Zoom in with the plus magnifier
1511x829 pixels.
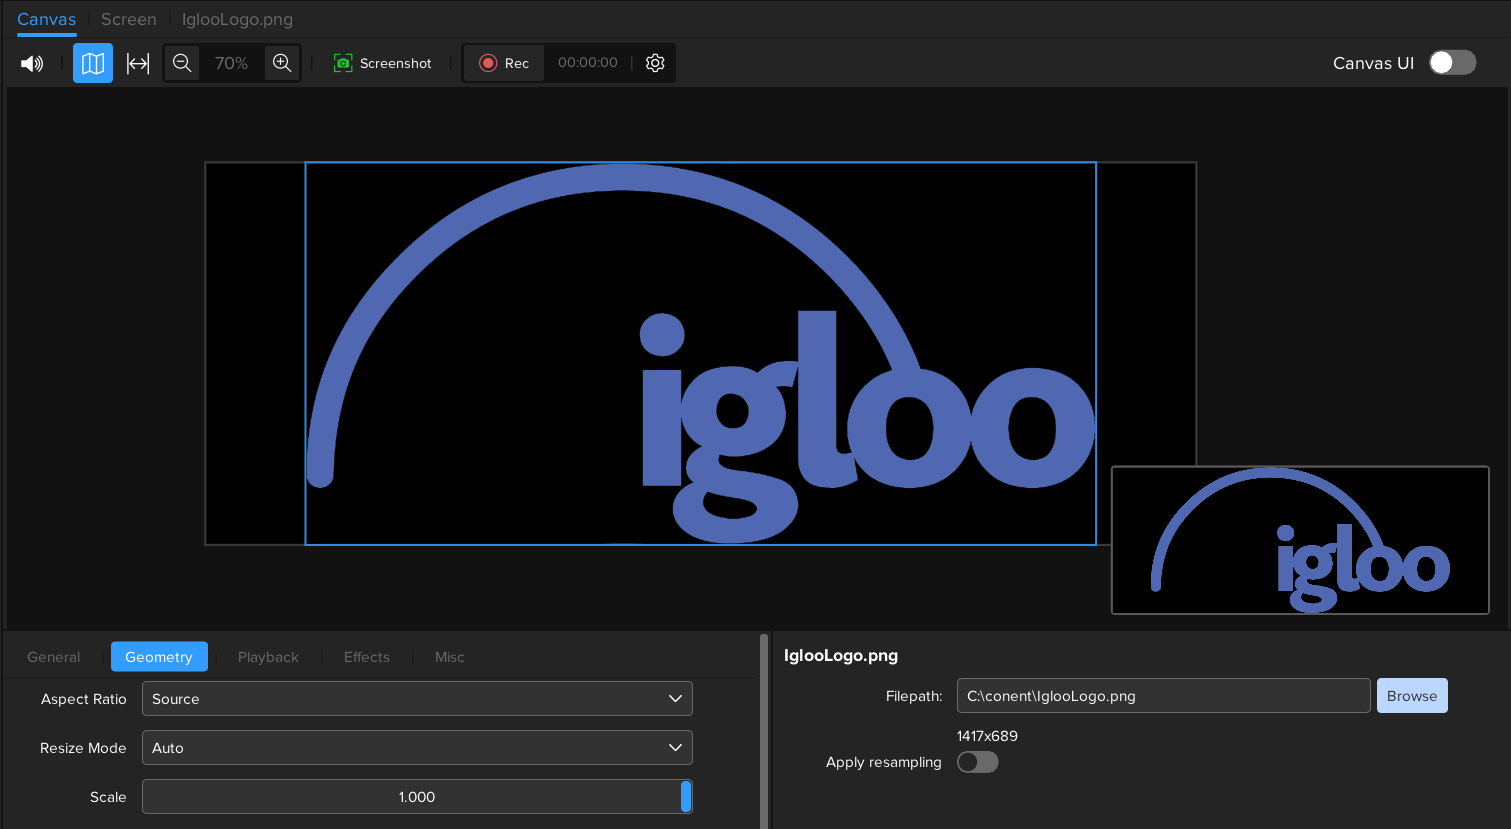tap(282, 63)
